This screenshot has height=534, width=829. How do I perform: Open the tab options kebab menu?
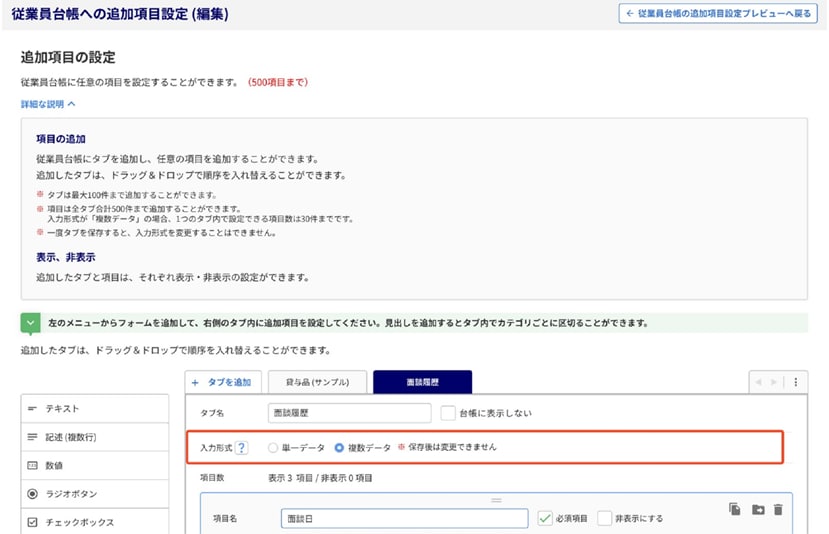coord(796,382)
